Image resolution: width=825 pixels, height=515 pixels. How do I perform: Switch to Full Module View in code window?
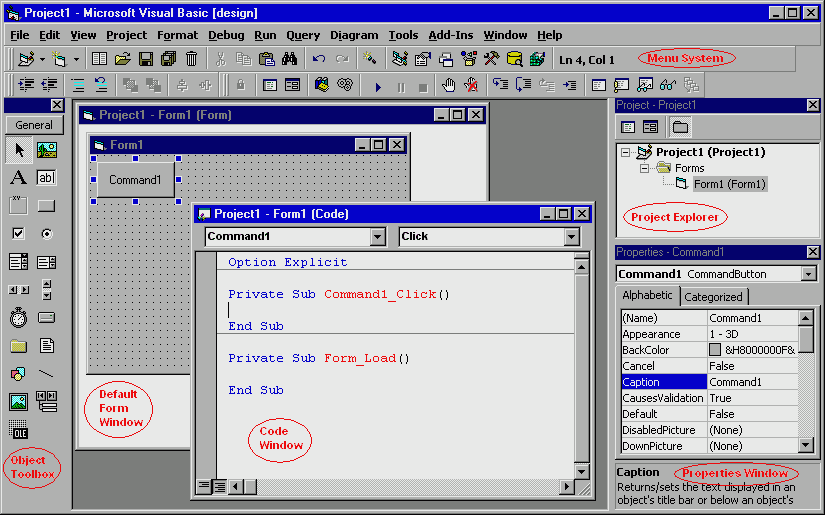[x=219, y=487]
